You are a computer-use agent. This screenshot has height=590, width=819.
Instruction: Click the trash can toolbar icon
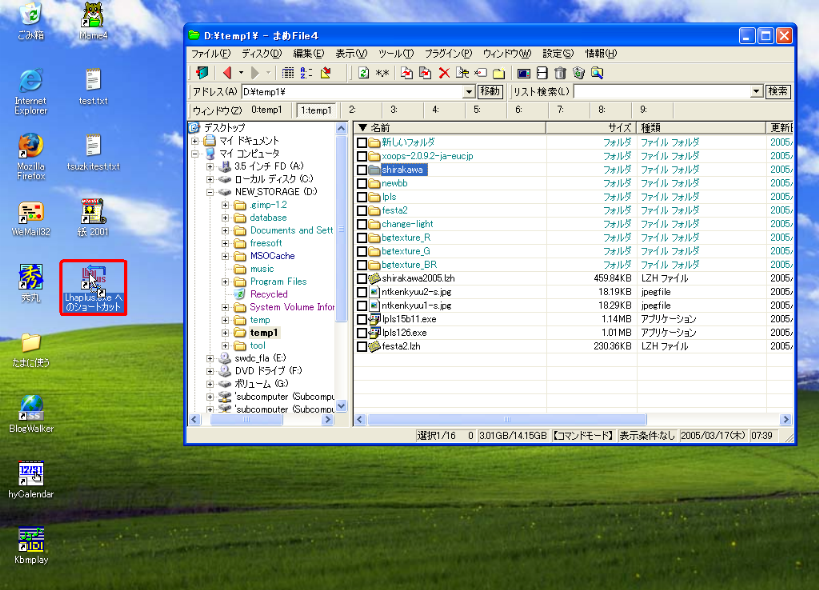pos(560,73)
